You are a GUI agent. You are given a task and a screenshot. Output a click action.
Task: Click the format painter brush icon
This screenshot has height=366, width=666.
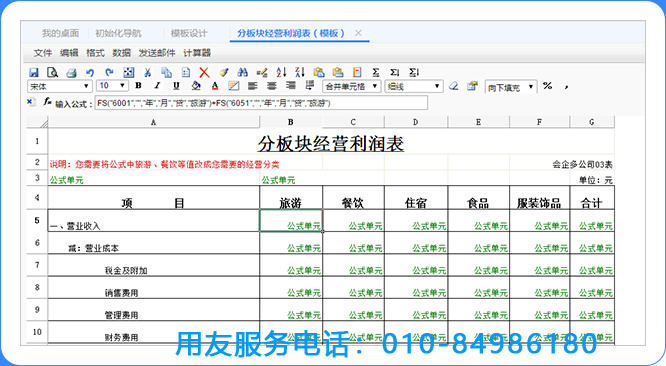[x=224, y=73]
